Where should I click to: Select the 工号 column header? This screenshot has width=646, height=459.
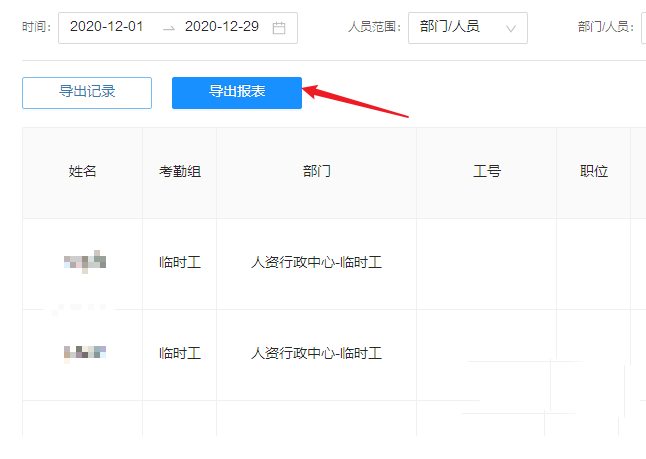click(487, 171)
